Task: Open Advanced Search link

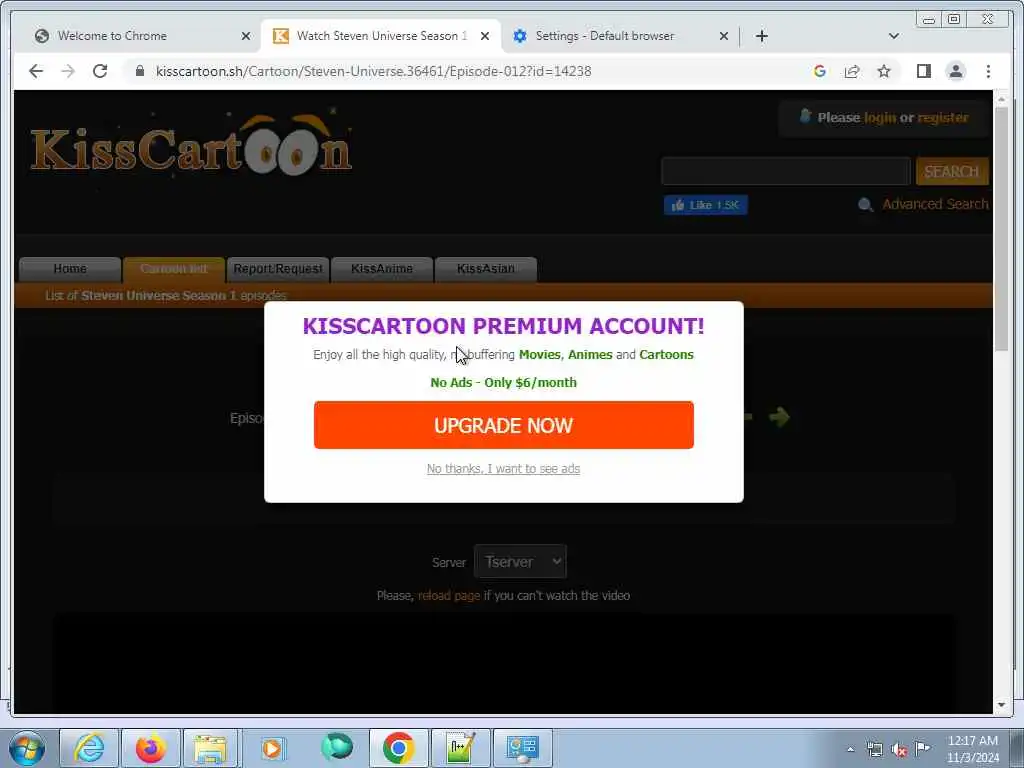Action: click(935, 204)
